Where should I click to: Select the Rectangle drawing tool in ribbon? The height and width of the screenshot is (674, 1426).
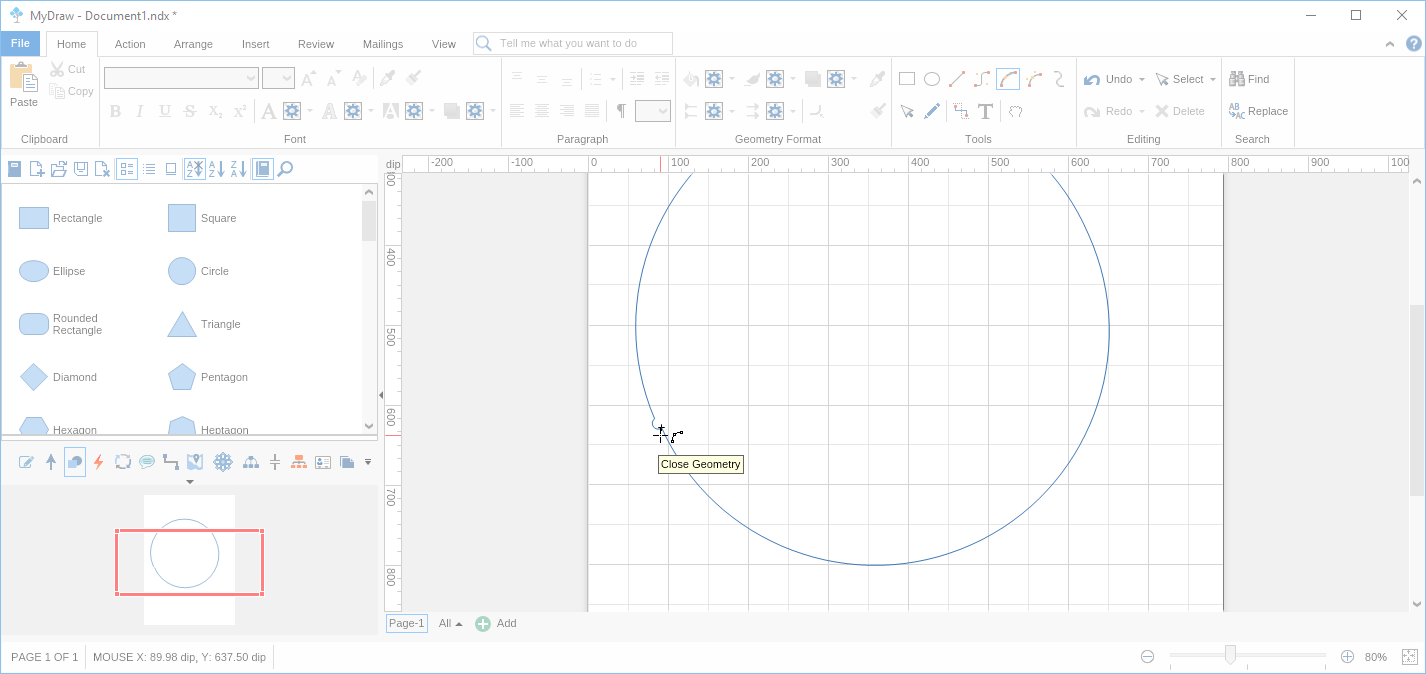tap(907, 79)
